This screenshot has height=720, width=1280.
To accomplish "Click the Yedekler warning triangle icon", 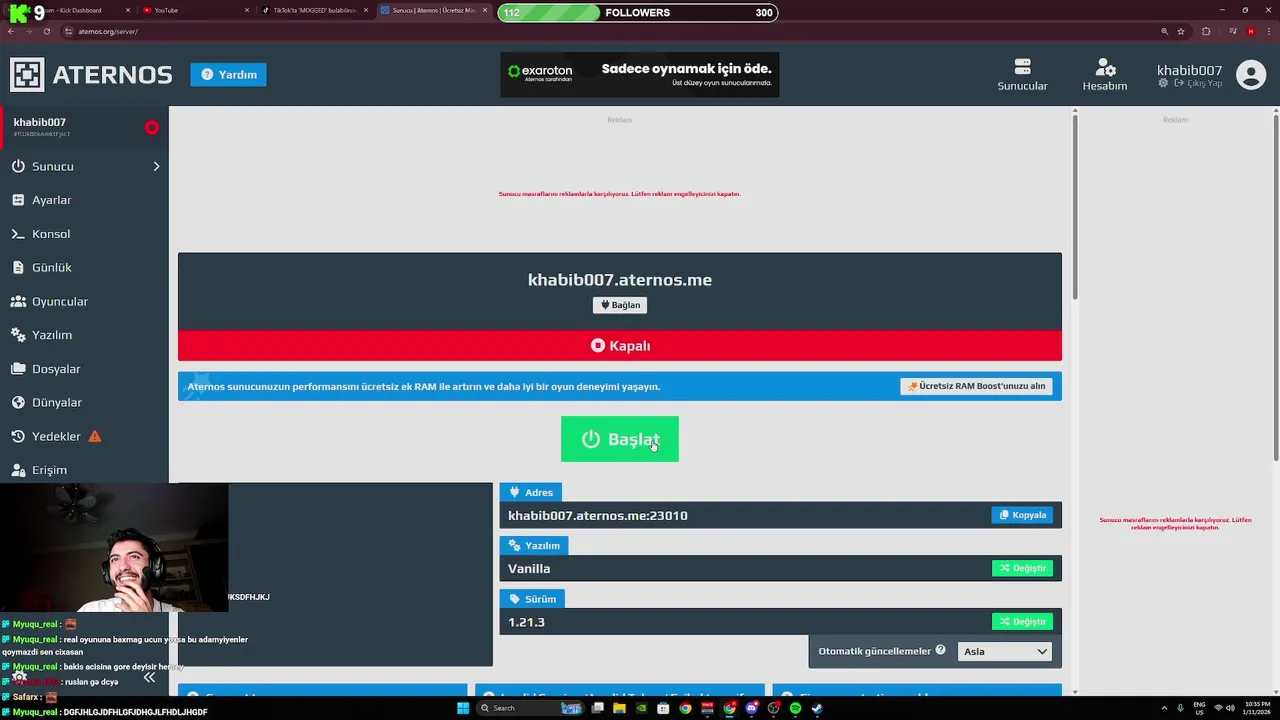I will [95, 436].
